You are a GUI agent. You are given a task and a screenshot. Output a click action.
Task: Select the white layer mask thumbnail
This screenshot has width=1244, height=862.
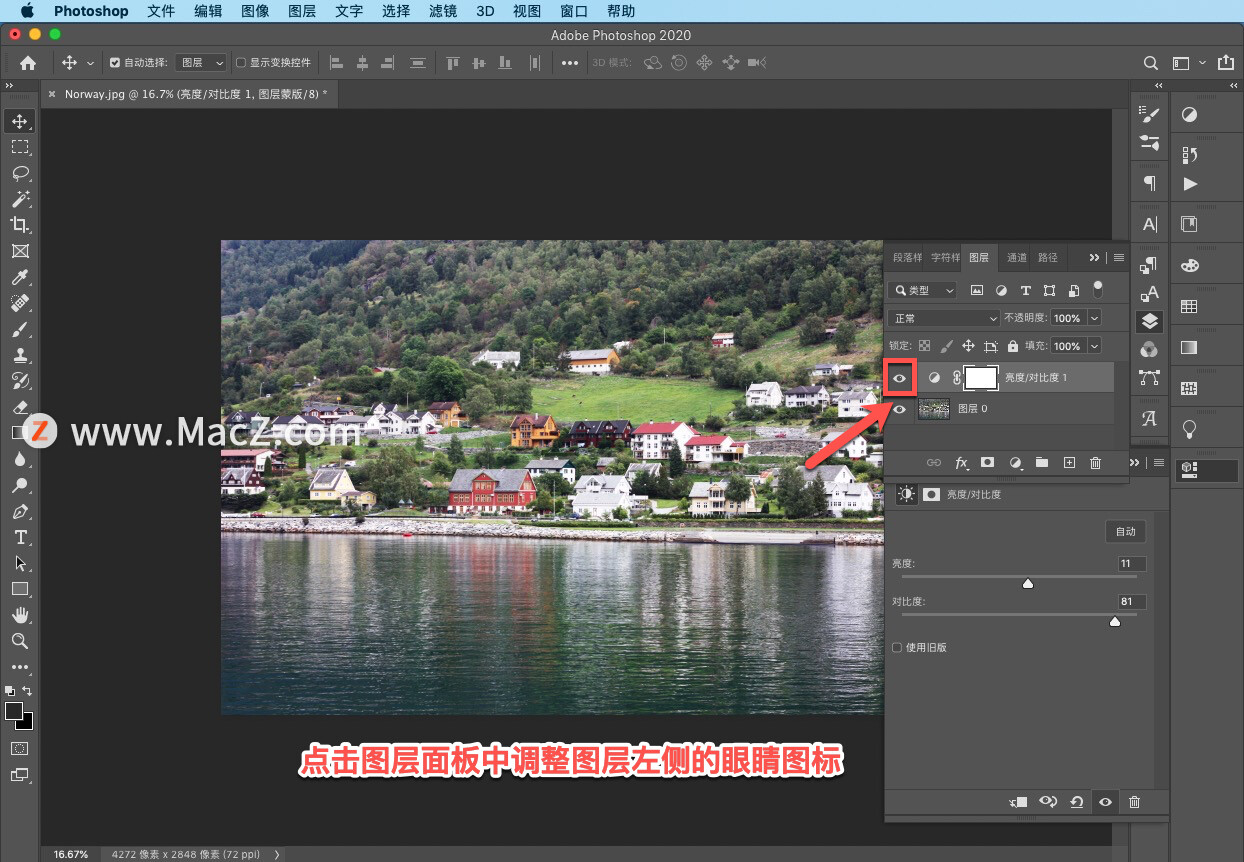click(981, 377)
